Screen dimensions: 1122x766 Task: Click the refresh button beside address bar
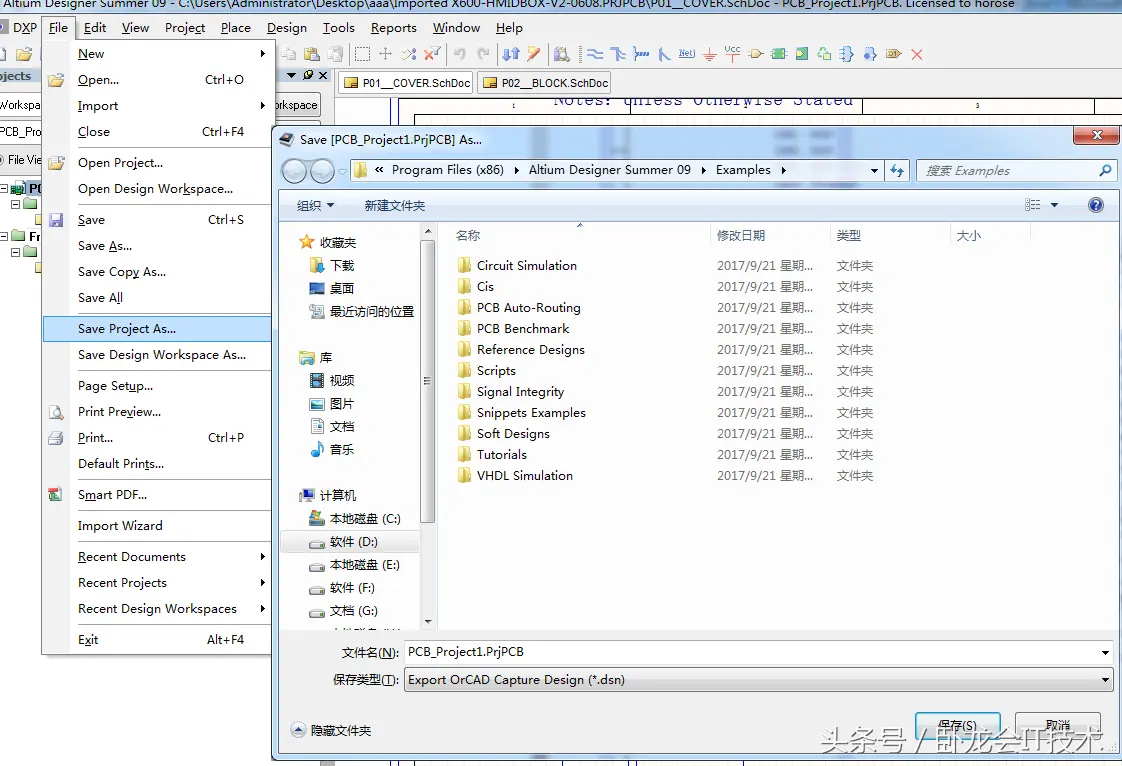897,170
